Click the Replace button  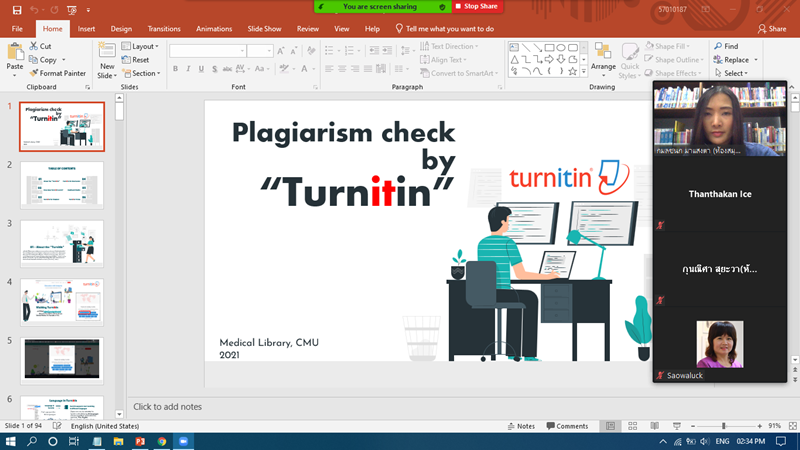[736, 60]
